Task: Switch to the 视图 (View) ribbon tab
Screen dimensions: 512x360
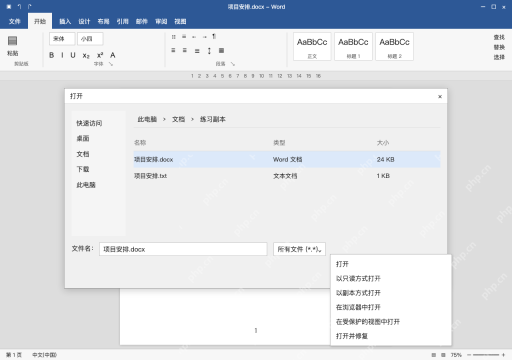Action: pyautogui.click(x=180, y=21)
